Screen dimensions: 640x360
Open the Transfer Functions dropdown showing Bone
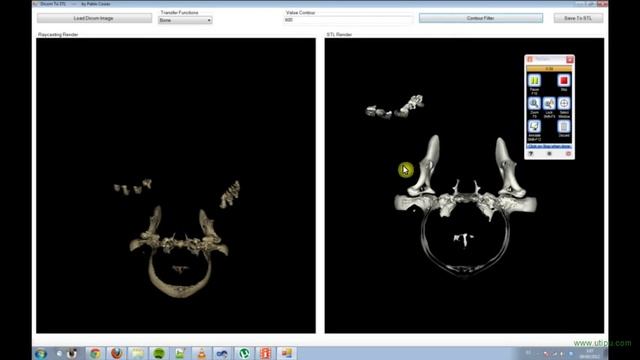[x=185, y=20]
